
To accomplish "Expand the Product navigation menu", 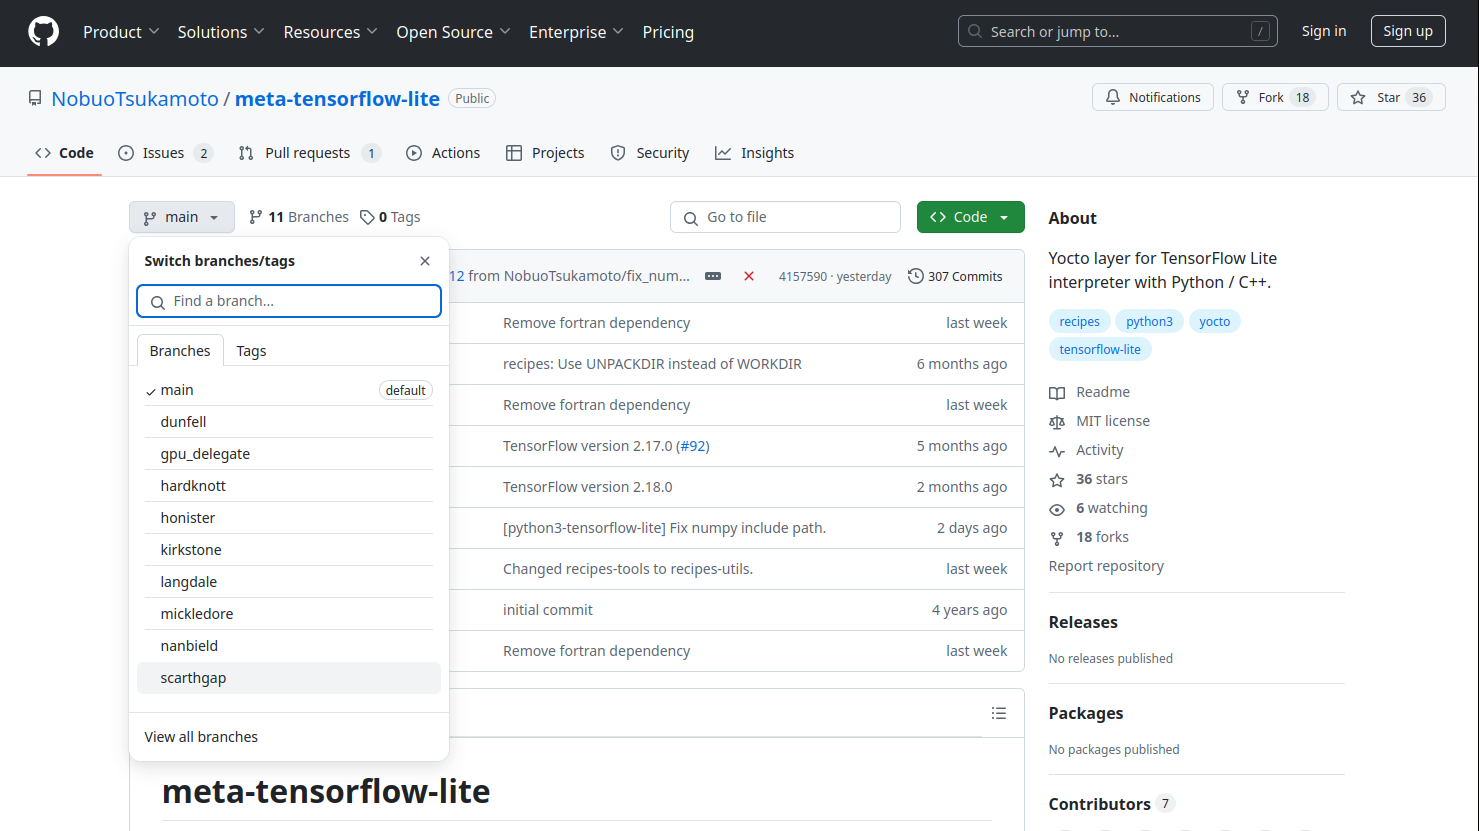I will point(121,32).
